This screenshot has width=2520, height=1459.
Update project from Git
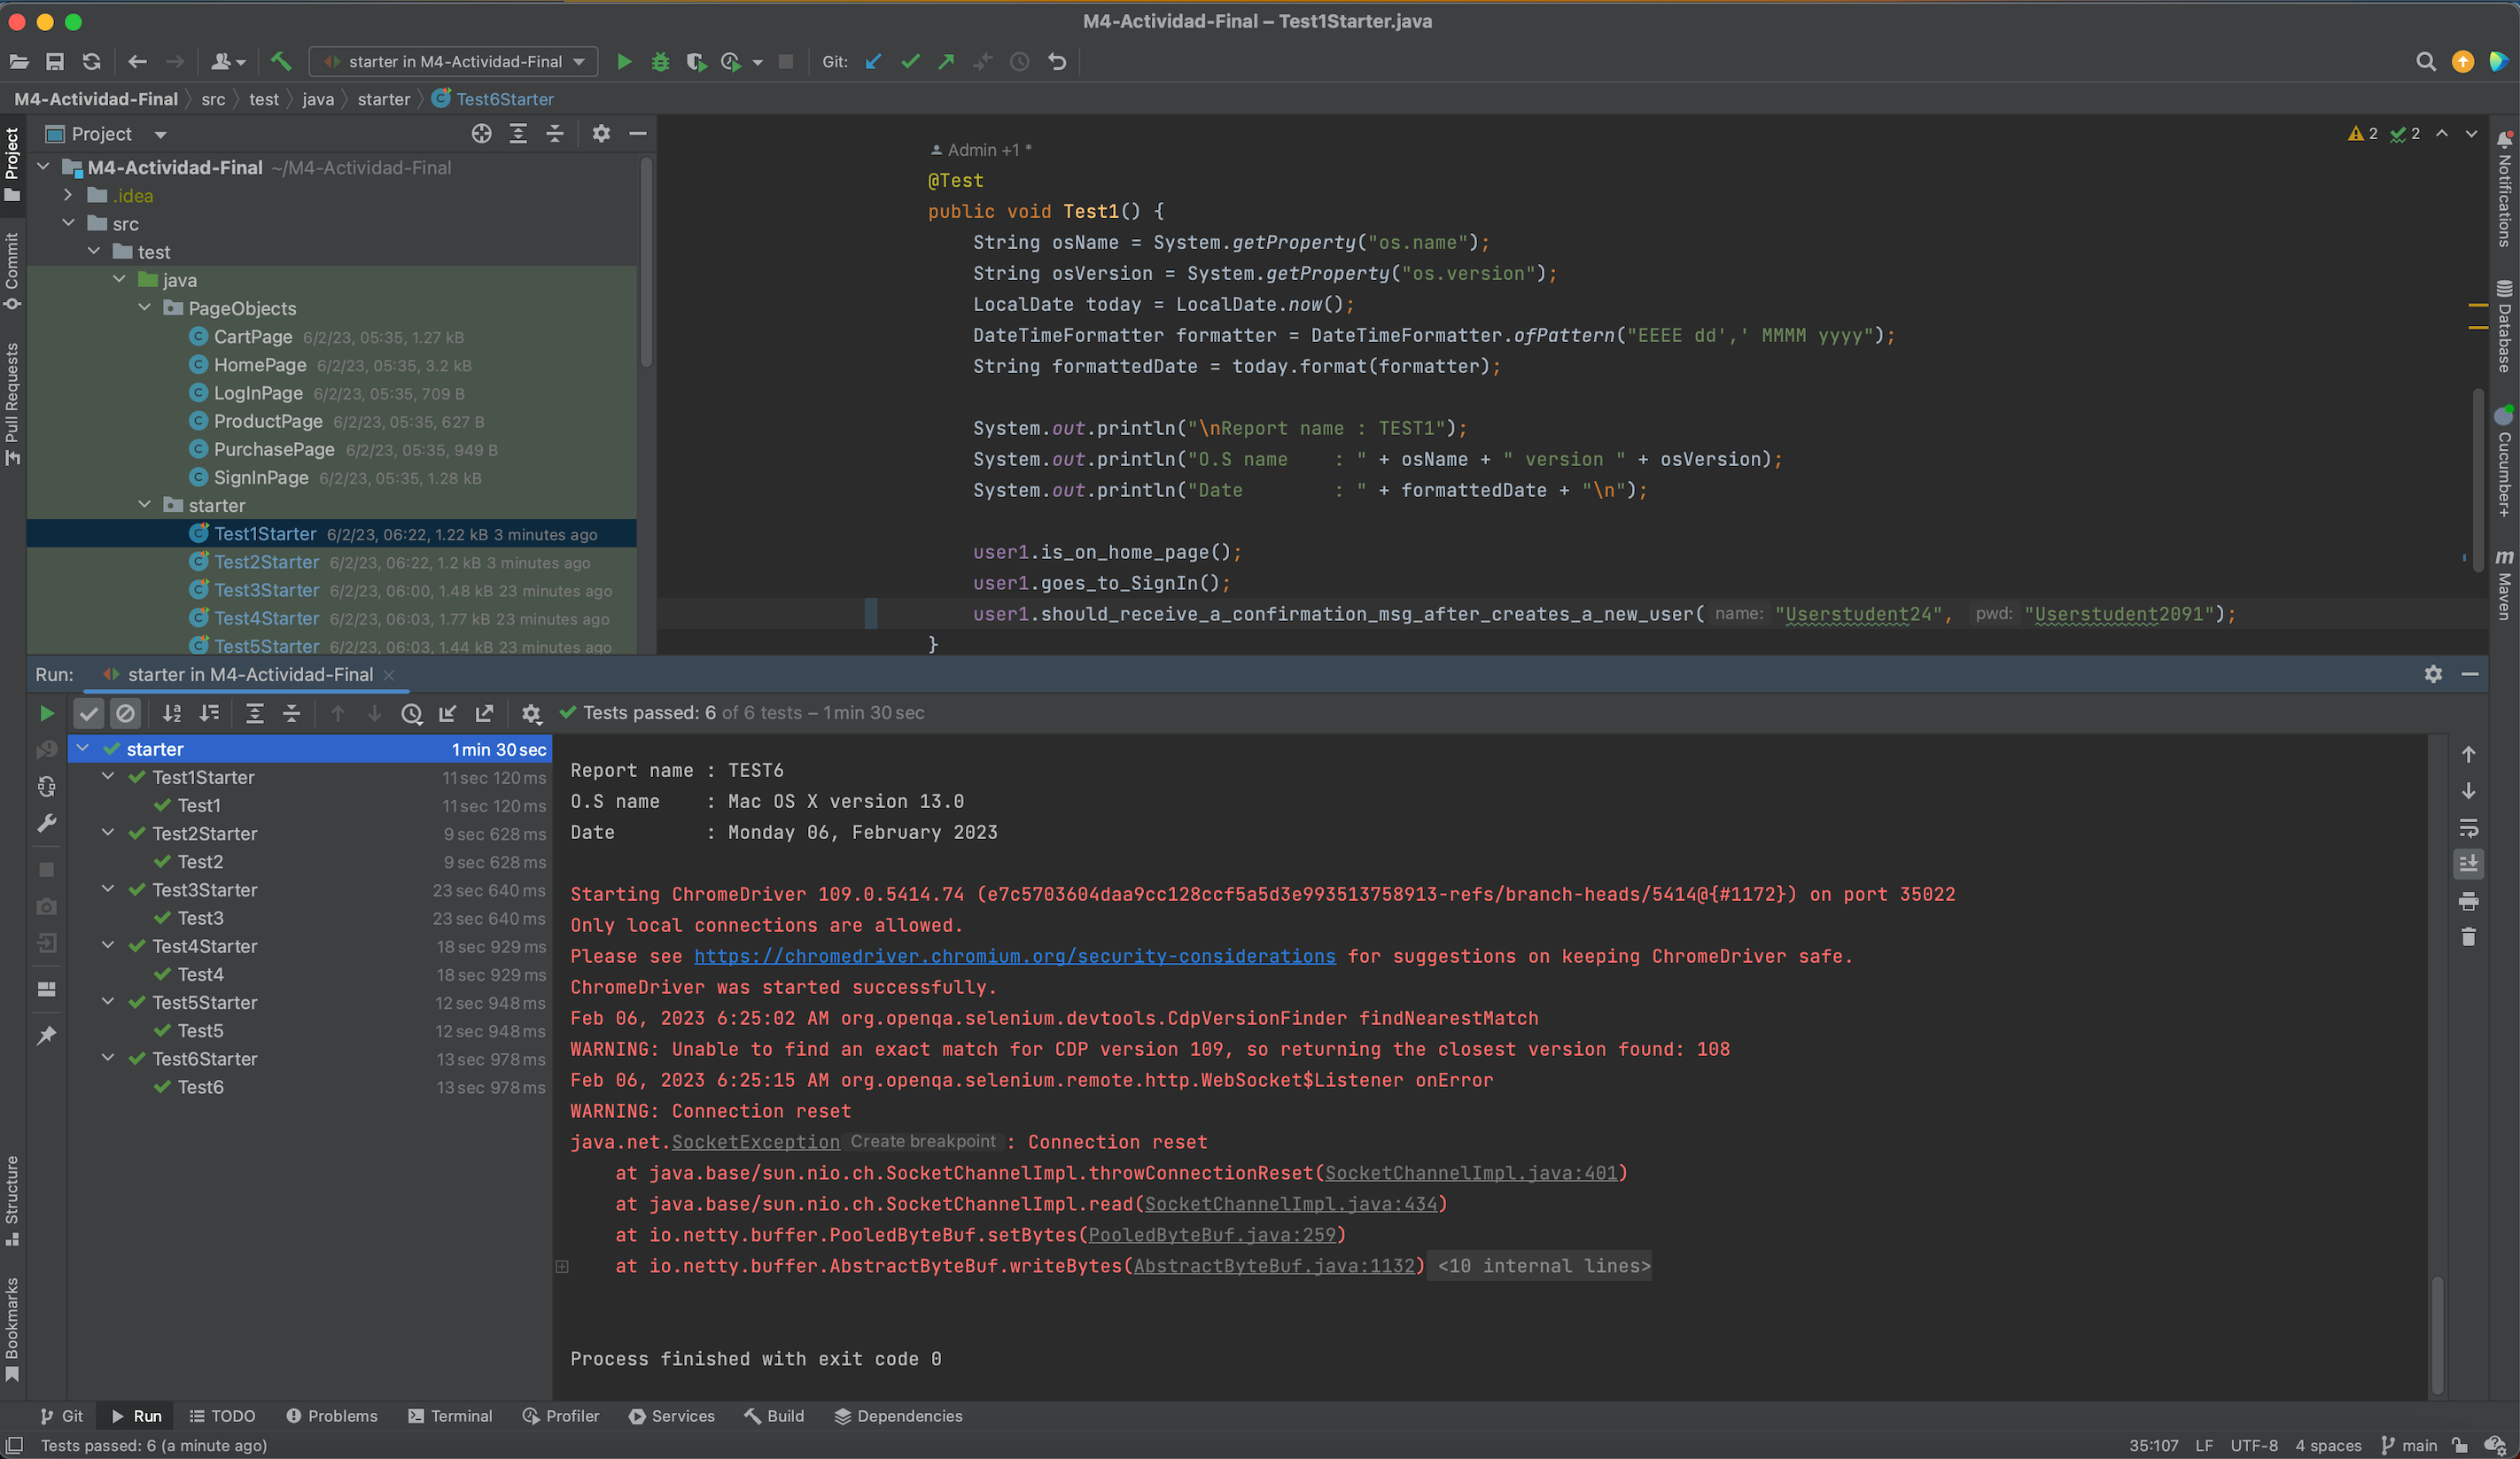873,61
